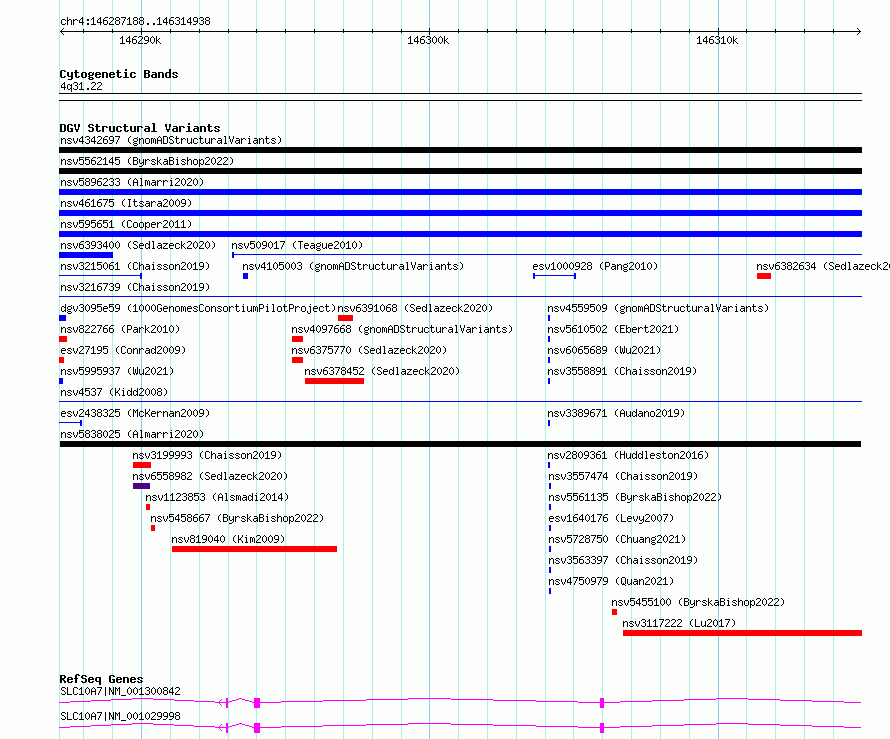Click the esv1000928 Pang2010 interval glyph
This screenshot has width=890, height=739.
coord(555,276)
